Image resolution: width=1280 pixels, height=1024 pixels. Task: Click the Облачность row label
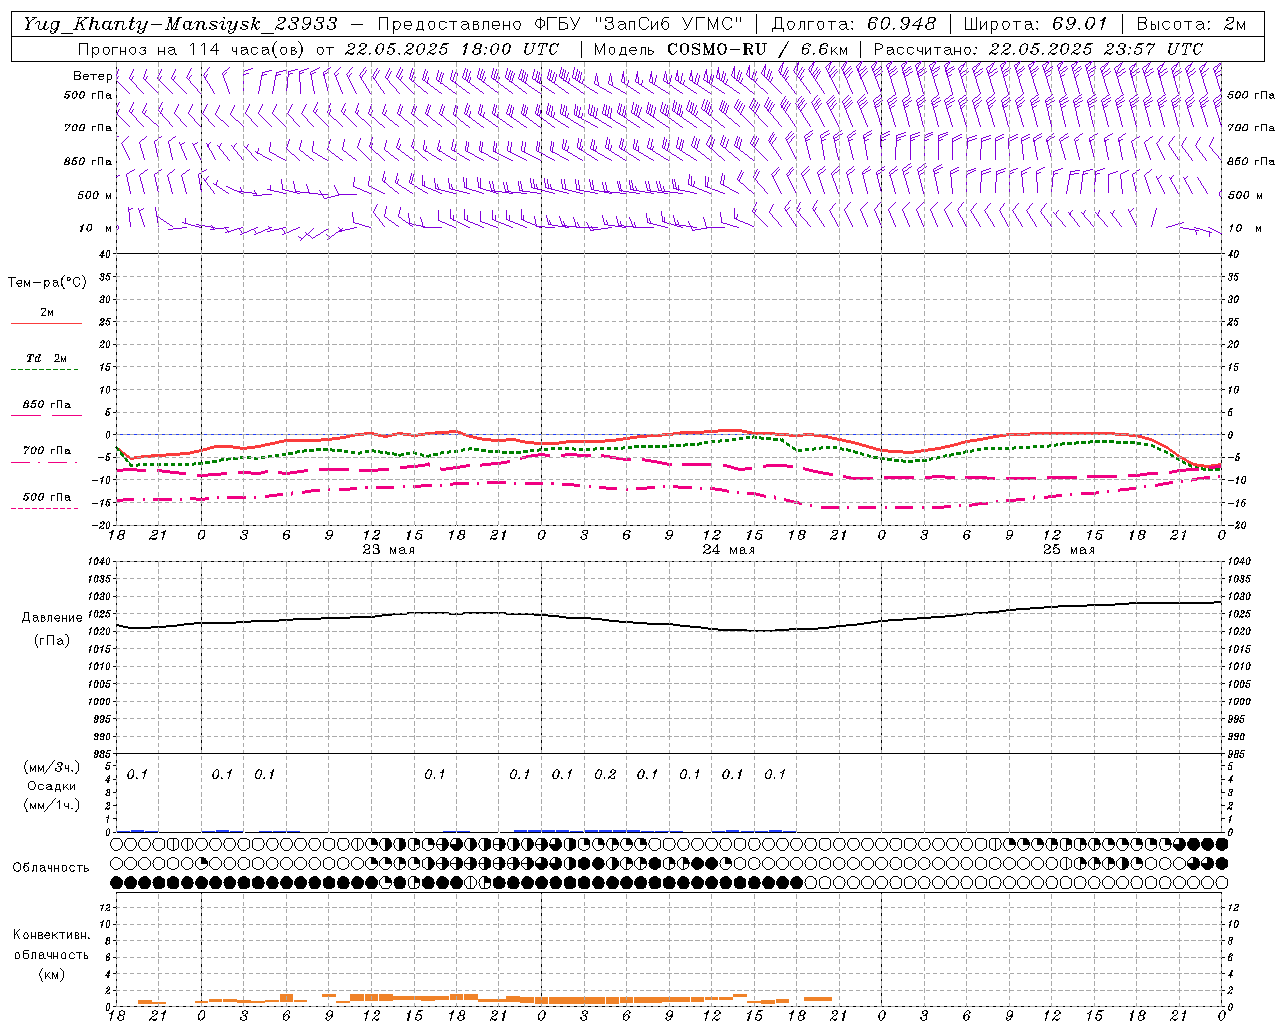coord(51,868)
